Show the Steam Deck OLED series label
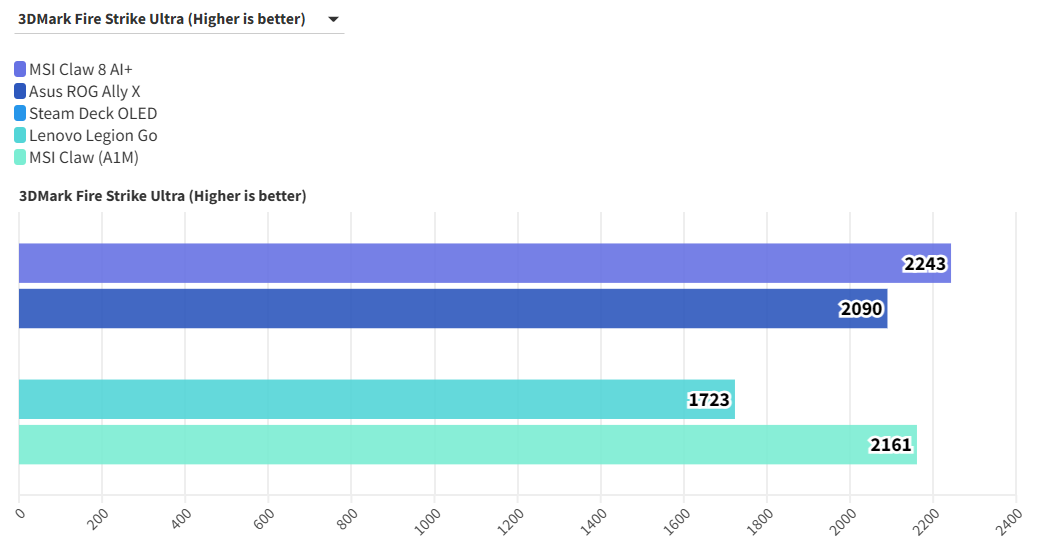Screen dimensions: 1037x548 (92, 113)
